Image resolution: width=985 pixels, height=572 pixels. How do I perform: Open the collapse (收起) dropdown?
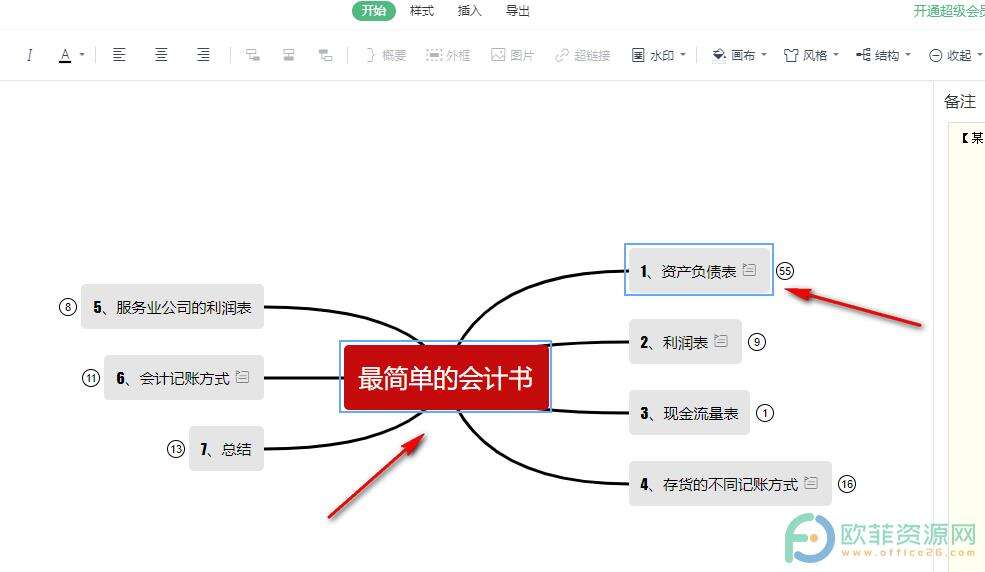[x=955, y=55]
